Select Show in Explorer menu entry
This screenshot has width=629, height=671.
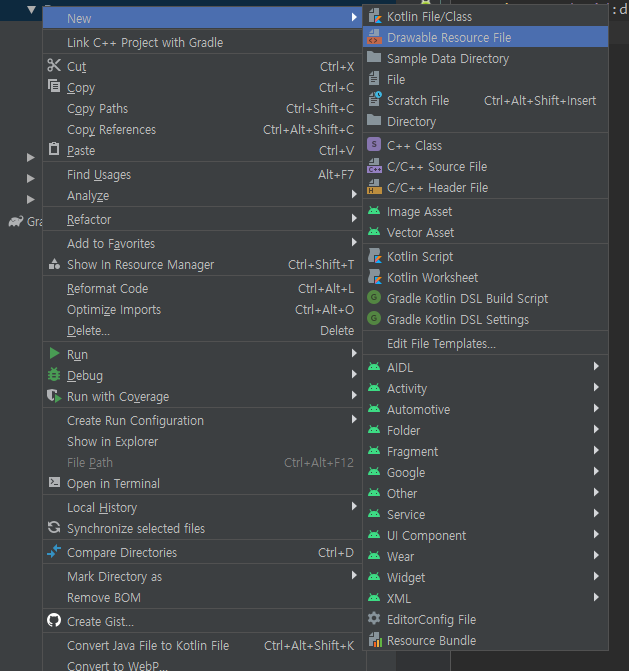(x=202, y=441)
